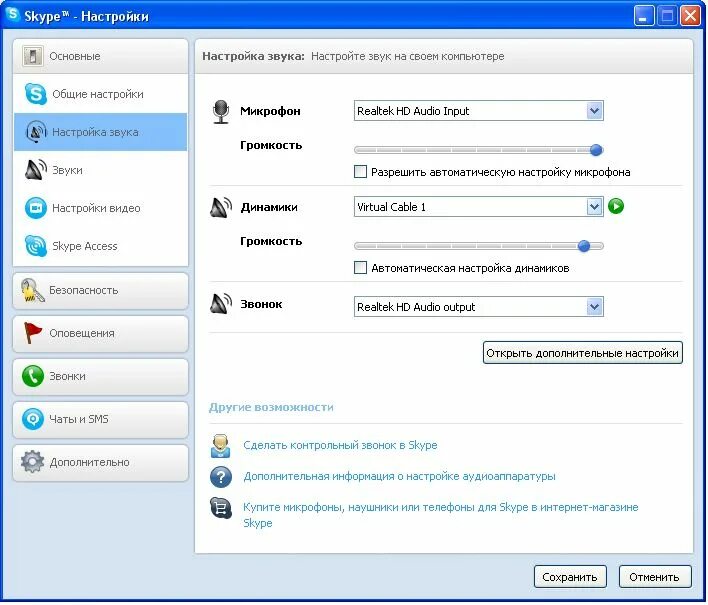This screenshot has width=708, height=605.
Task: Open the Дополнительно section
Action: [x=100, y=462]
